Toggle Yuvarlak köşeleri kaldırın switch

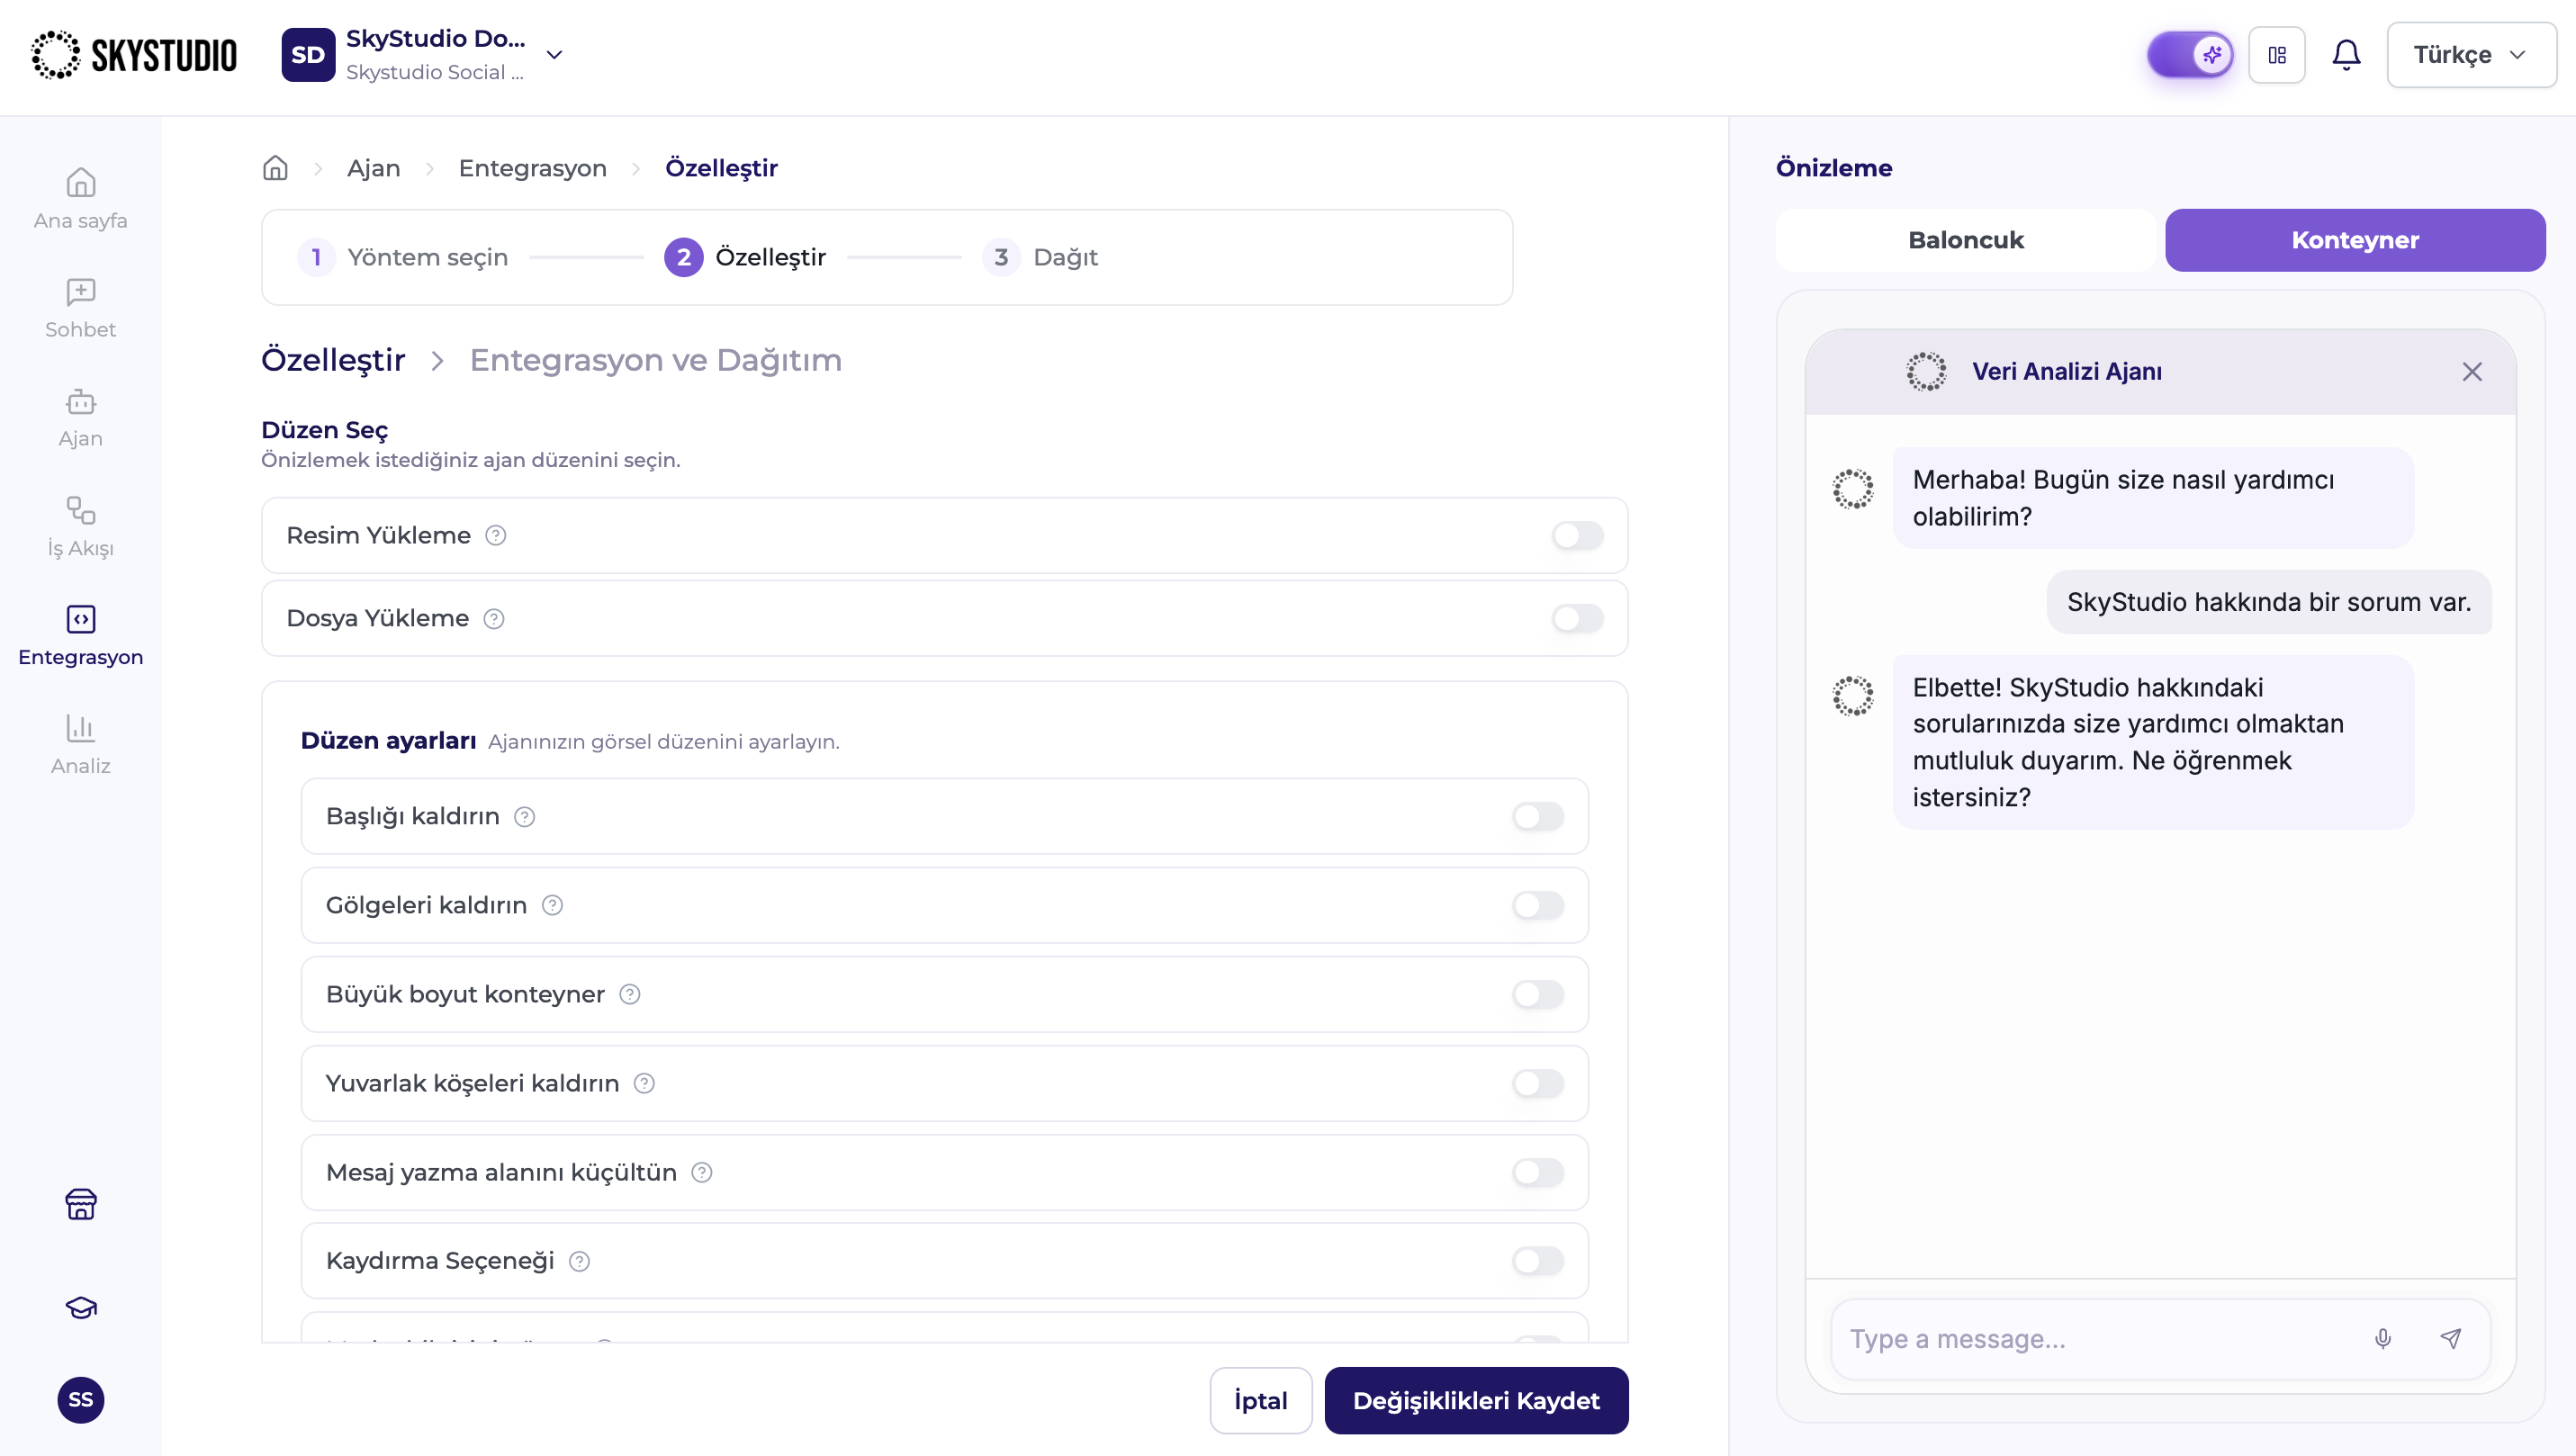click(1538, 1084)
